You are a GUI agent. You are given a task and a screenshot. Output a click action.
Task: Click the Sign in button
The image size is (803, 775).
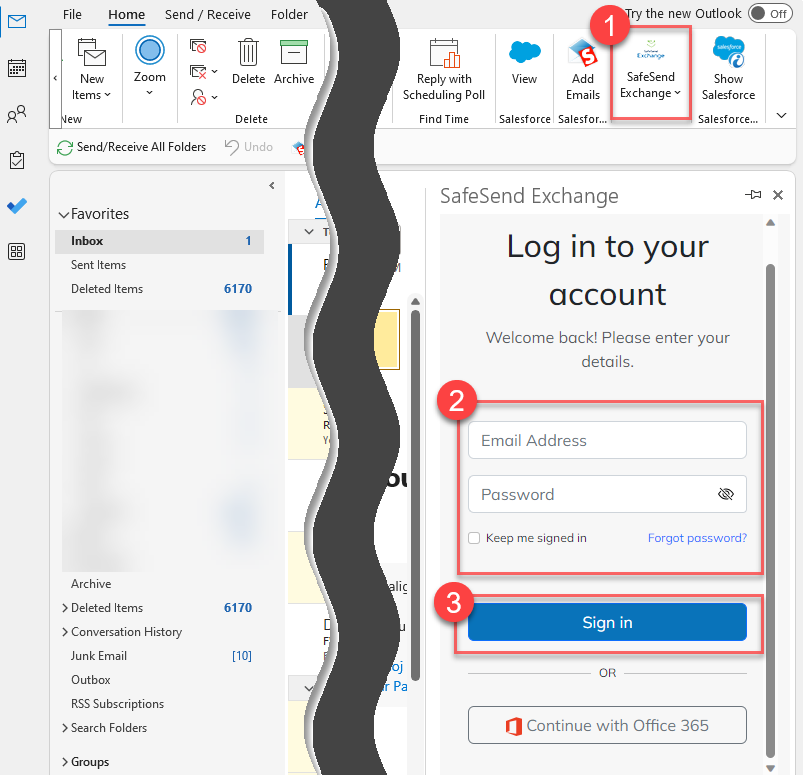pyautogui.click(x=606, y=621)
